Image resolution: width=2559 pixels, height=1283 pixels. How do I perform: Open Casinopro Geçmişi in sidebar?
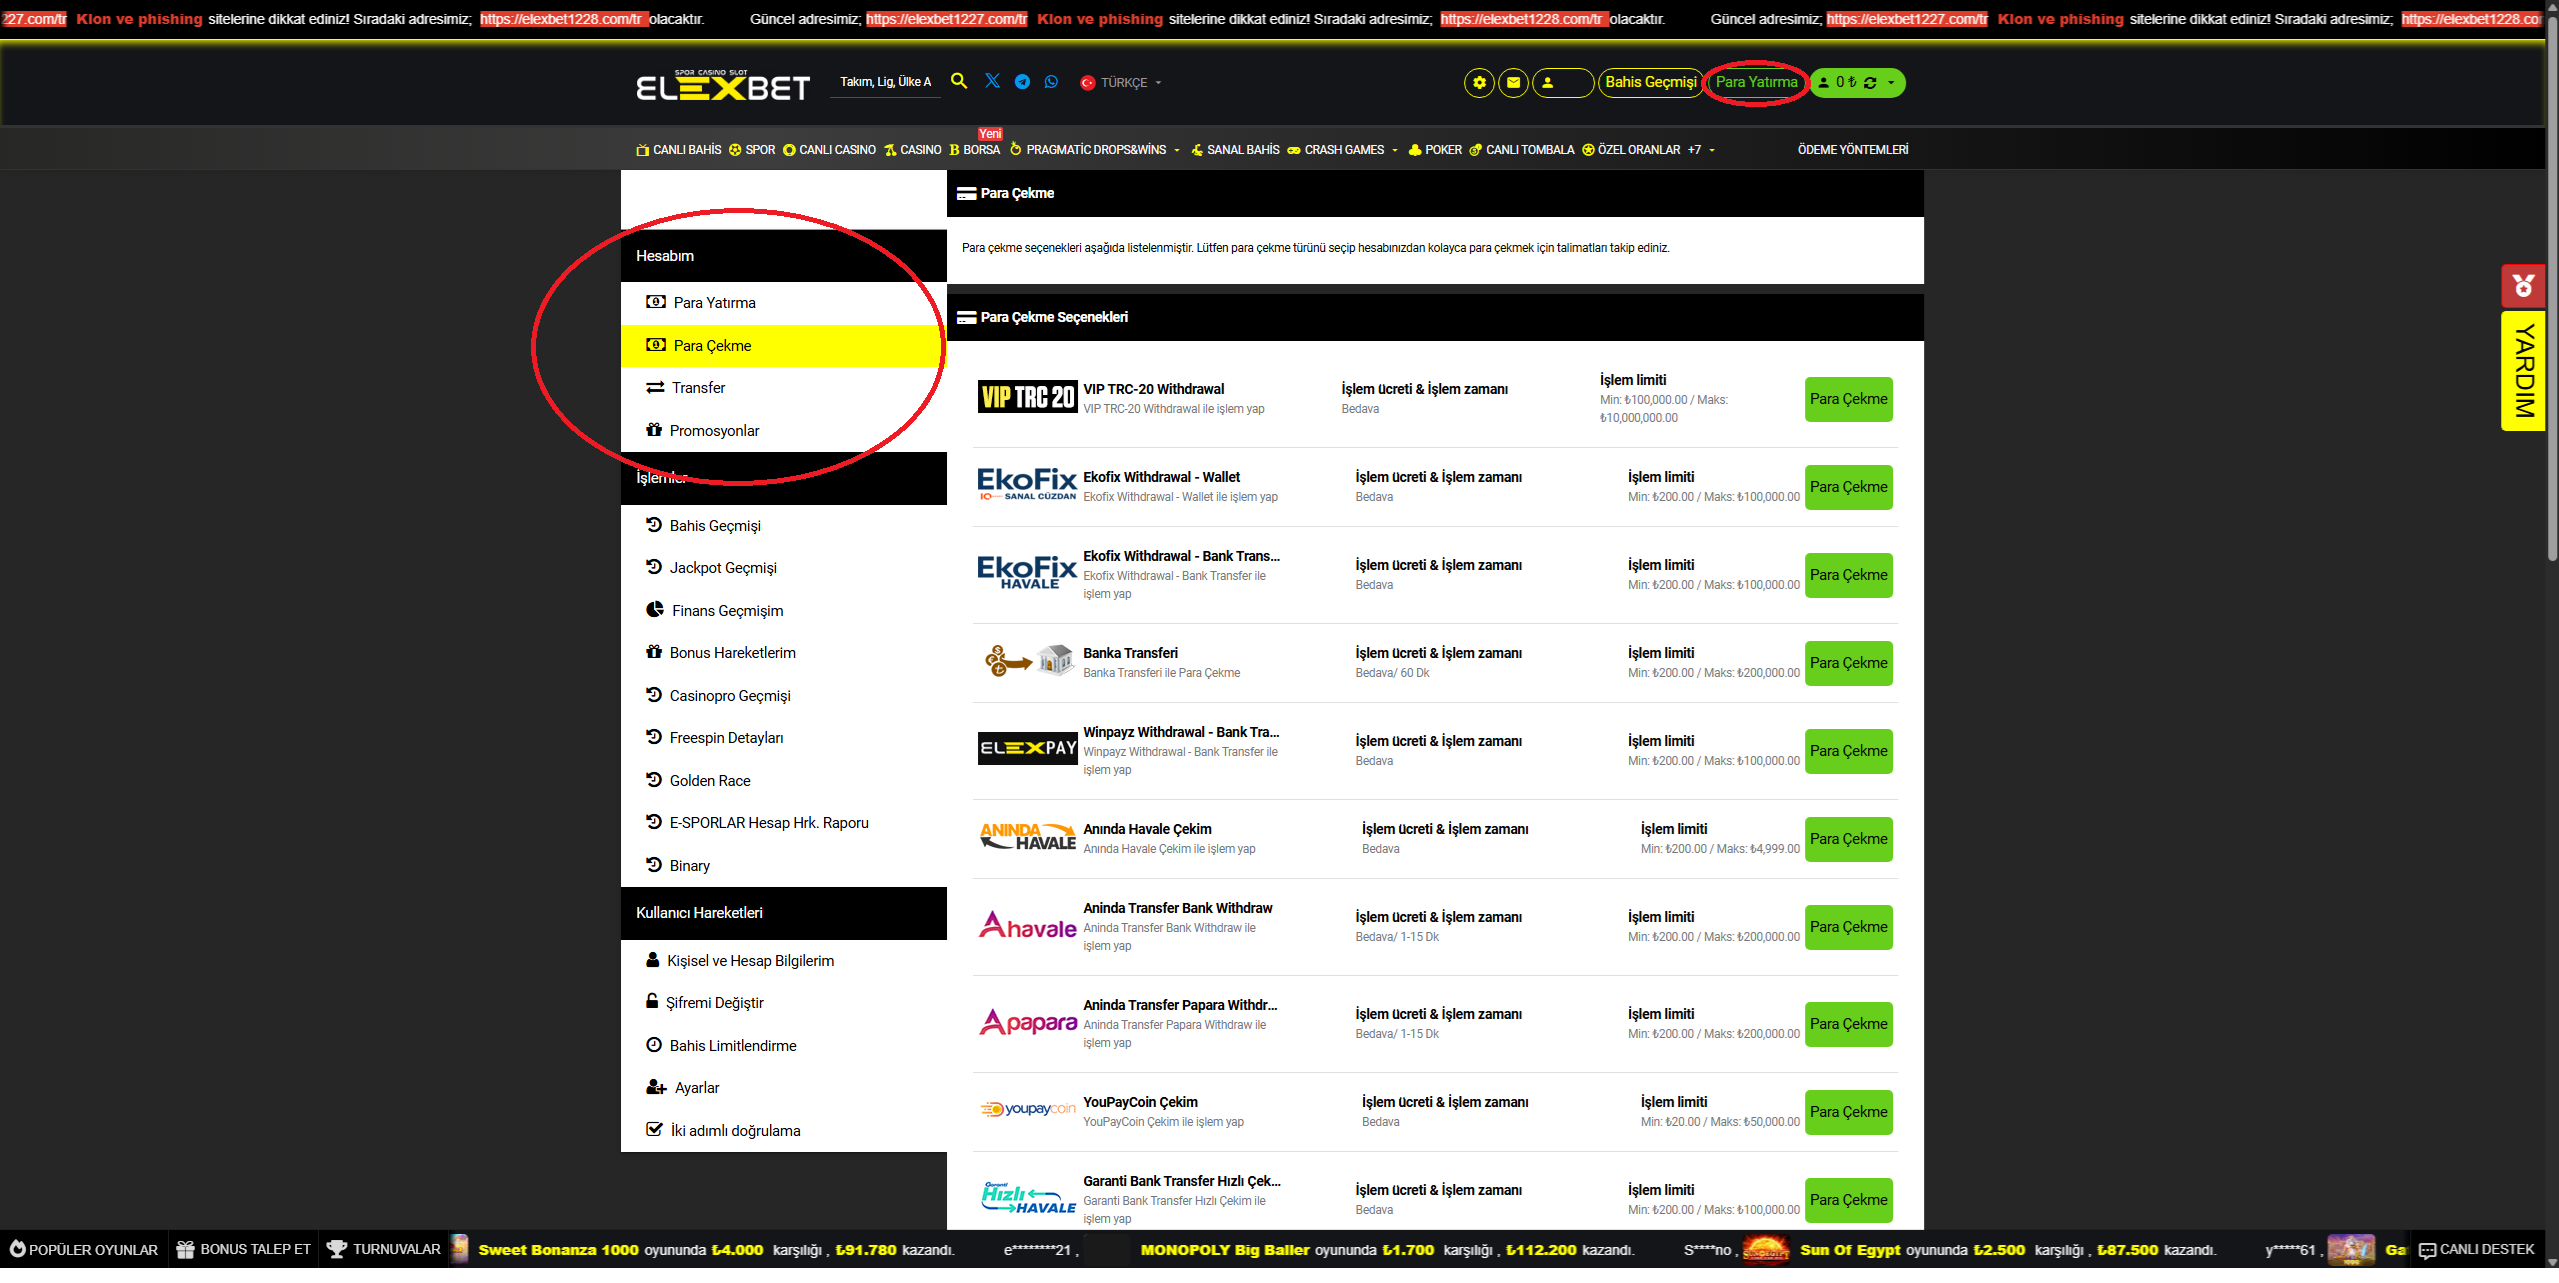click(x=784, y=696)
